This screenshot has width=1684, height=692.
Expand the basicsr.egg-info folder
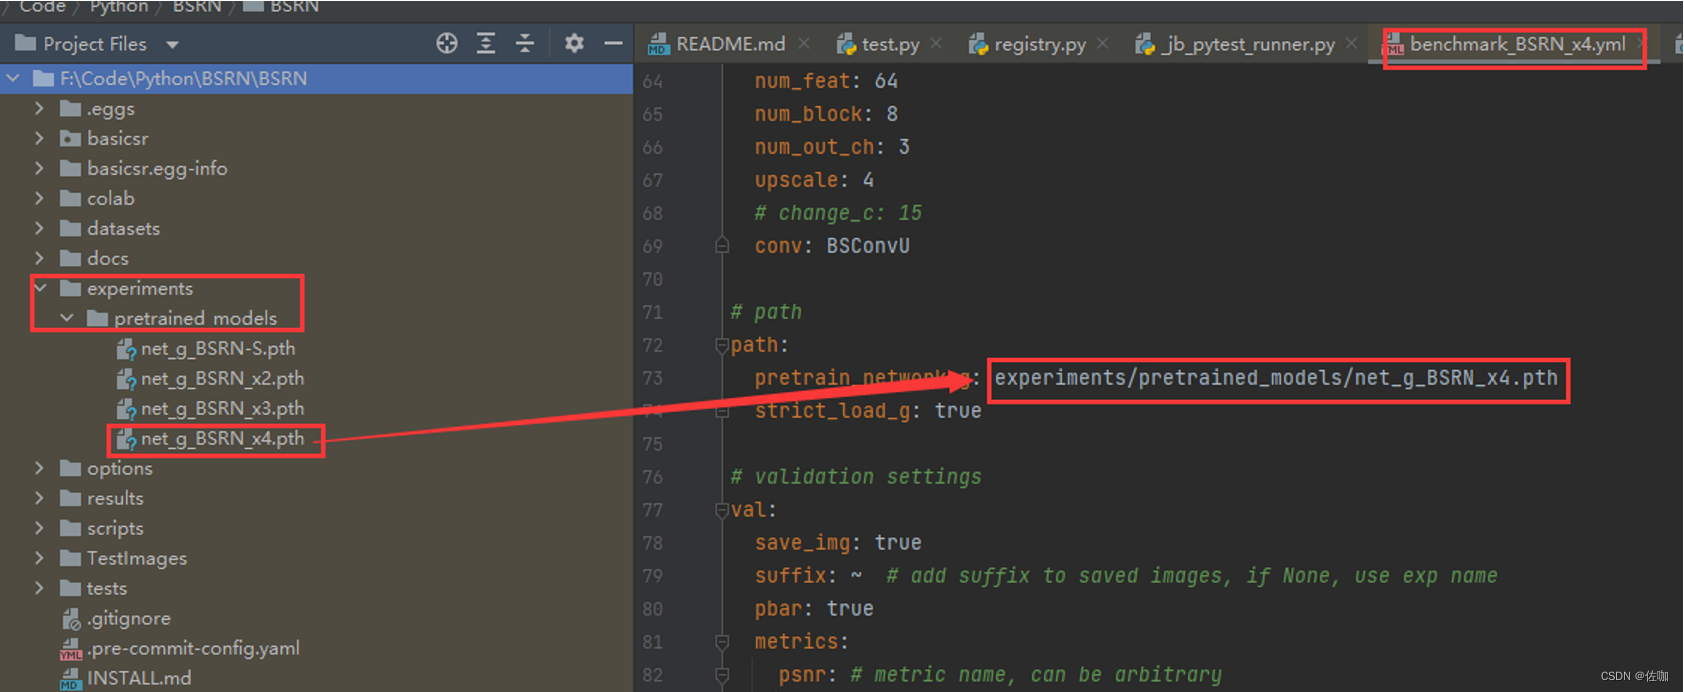(39, 168)
